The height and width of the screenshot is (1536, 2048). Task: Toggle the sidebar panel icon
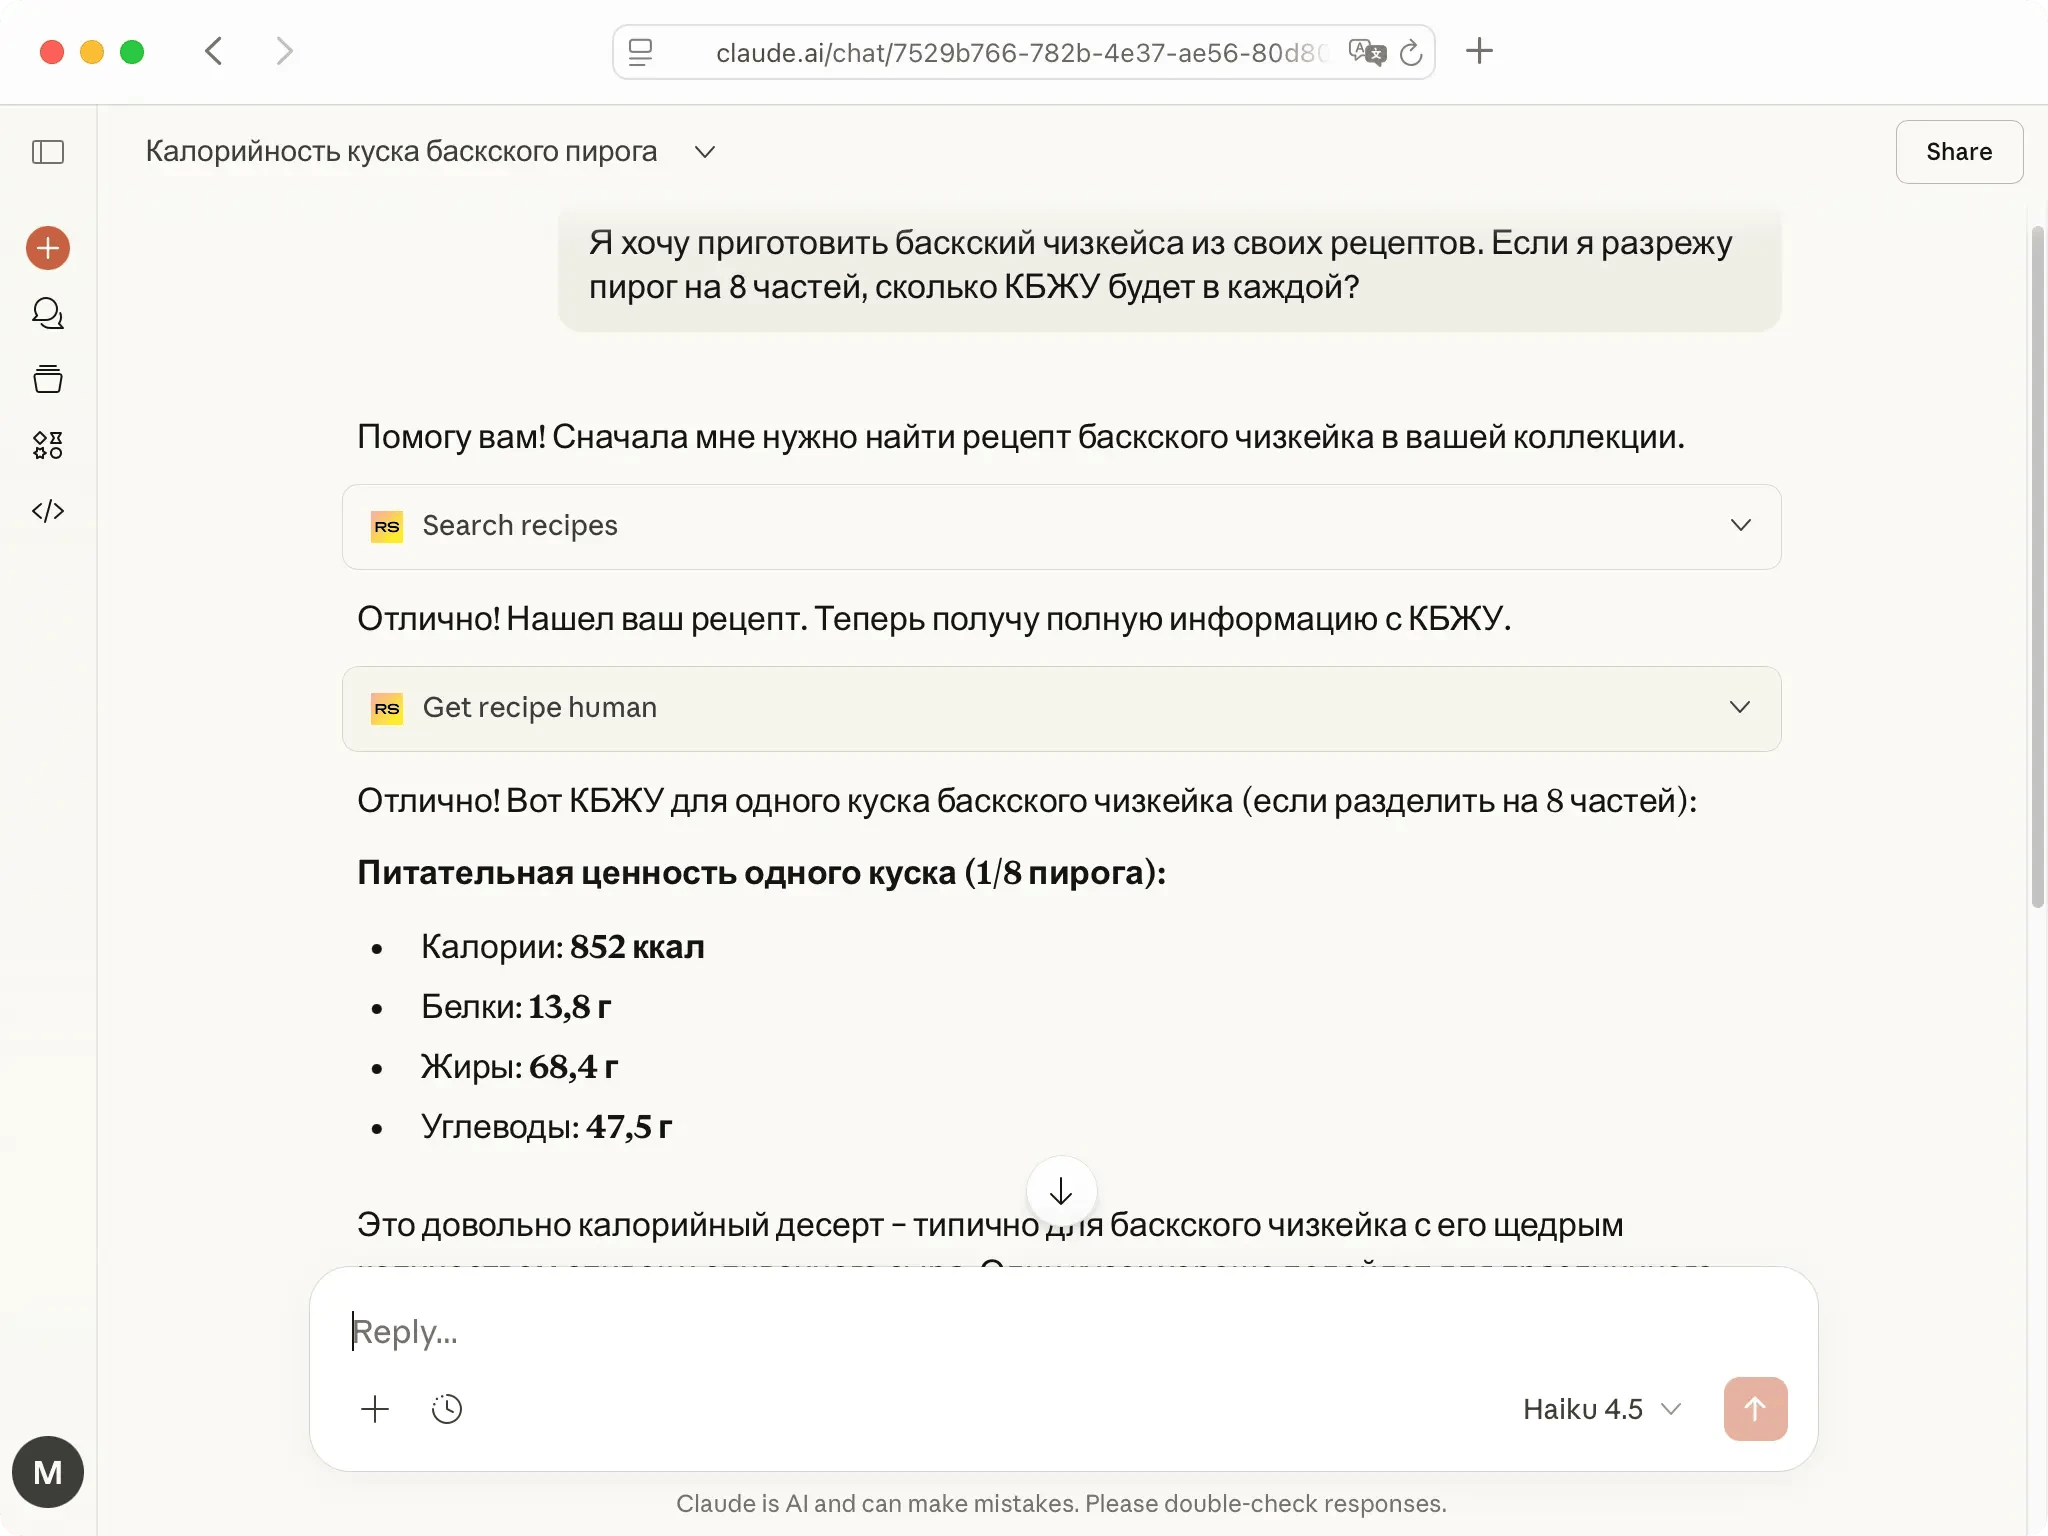point(48,152)
